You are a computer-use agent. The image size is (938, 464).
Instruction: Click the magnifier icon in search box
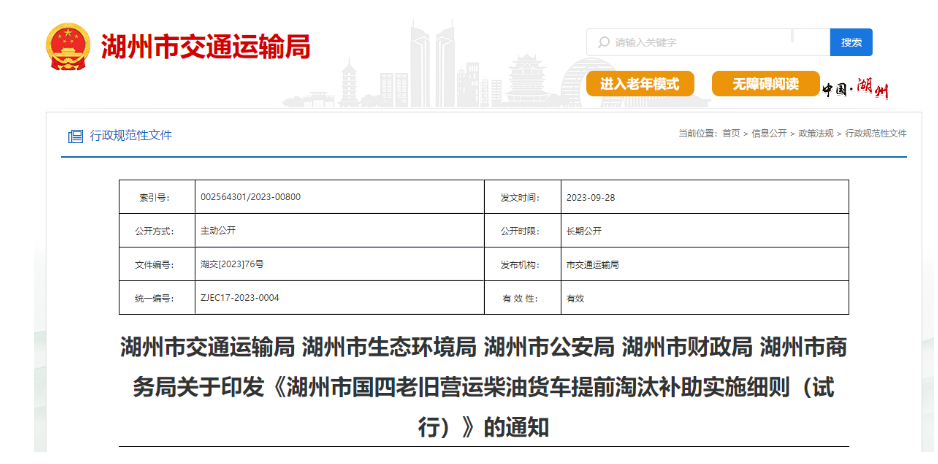click(603, 42)
